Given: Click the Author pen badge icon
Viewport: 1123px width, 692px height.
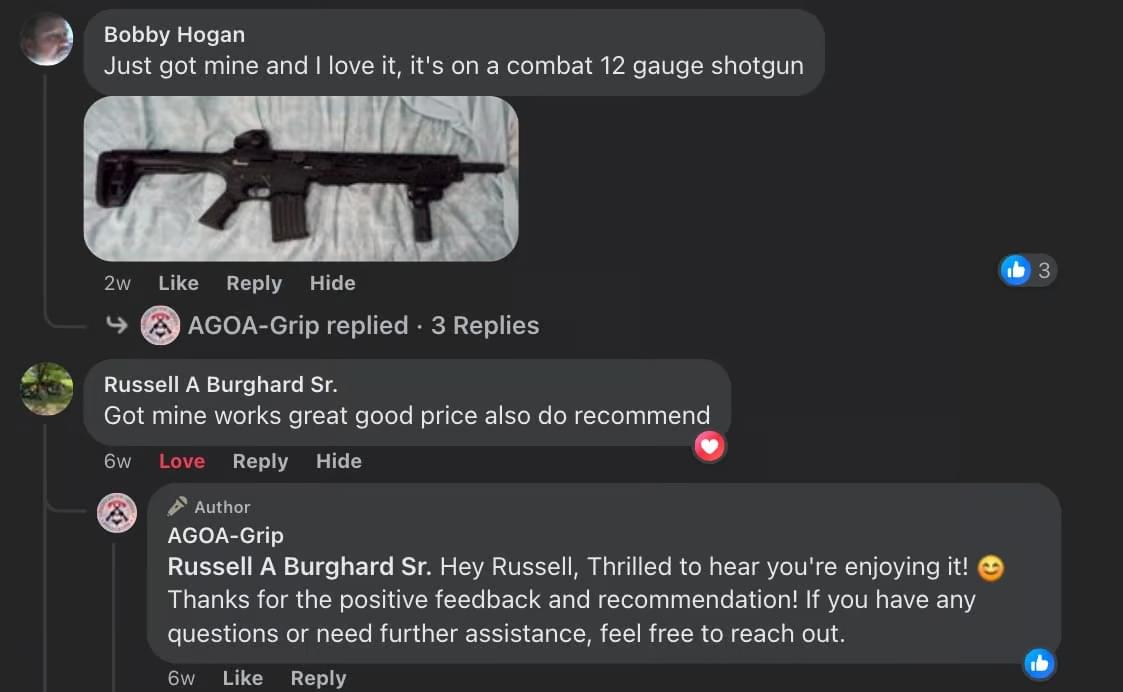Looking at the screenshot, I should (x=177, y=506).
